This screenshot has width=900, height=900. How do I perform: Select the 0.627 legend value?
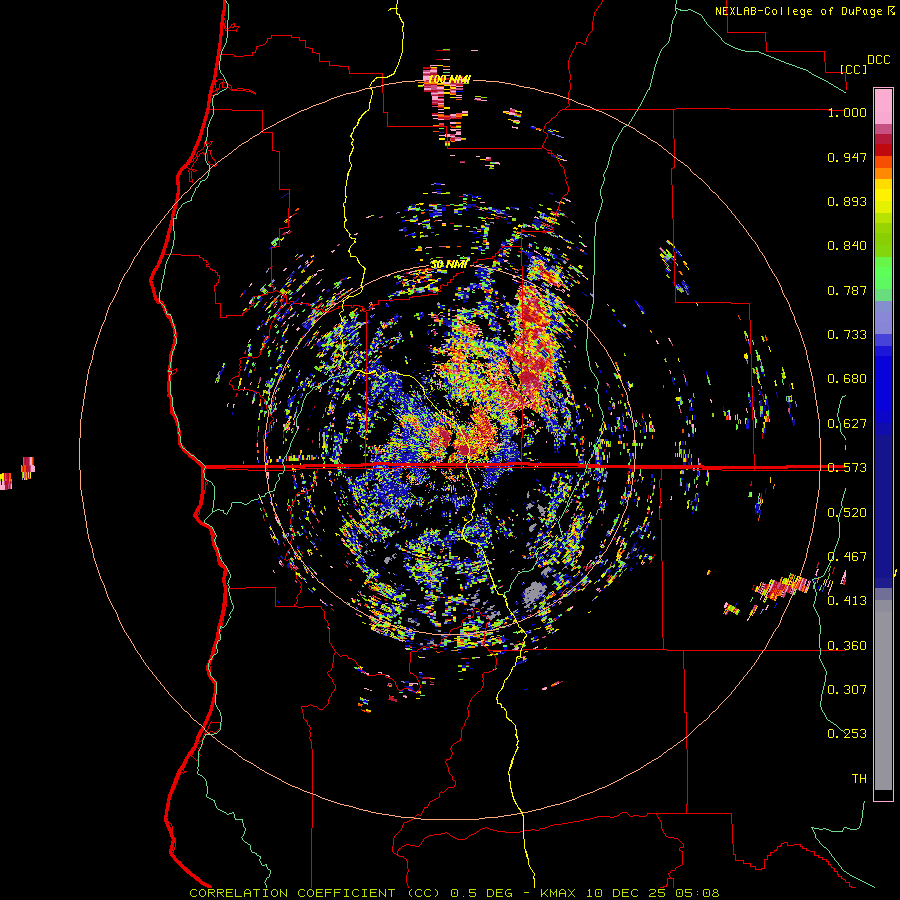[x=847, y=424]
